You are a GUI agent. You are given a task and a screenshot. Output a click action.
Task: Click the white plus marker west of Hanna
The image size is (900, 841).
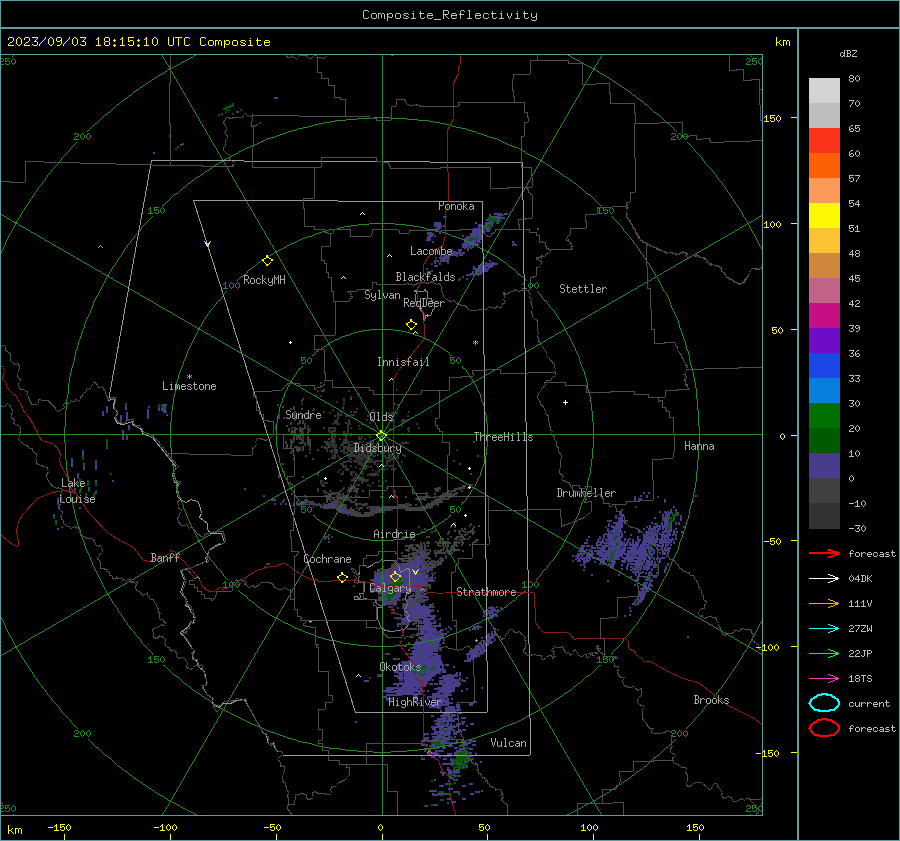(x=565, y=402)
